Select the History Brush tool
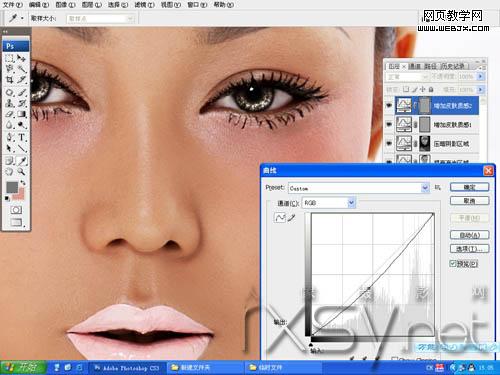 click(22, 103)
